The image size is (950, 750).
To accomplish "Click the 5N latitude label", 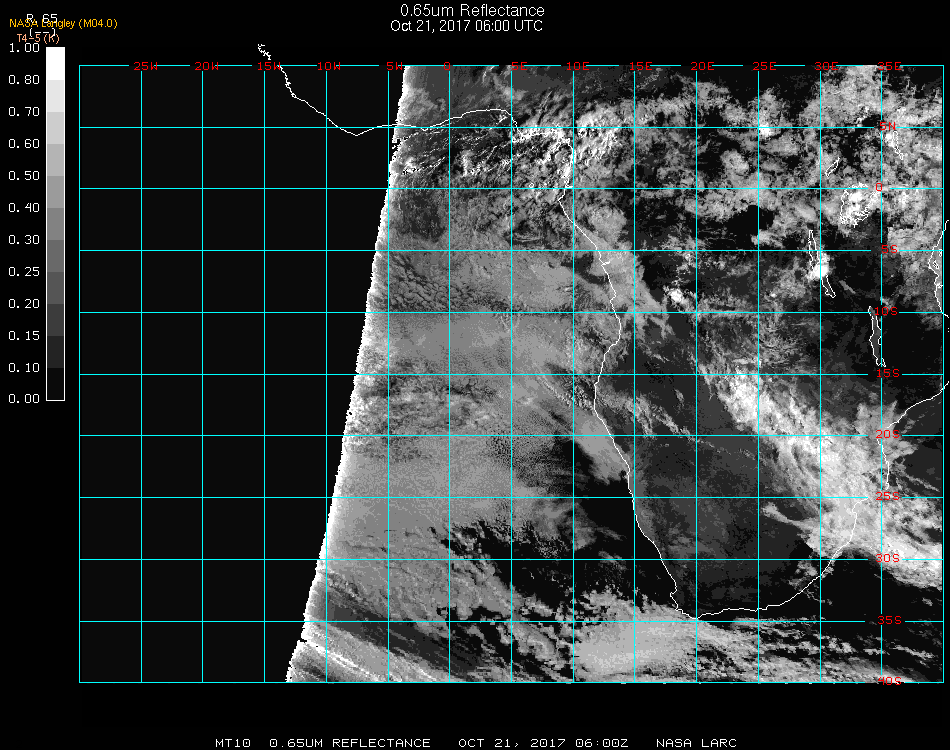I will [x=887, y=126].
